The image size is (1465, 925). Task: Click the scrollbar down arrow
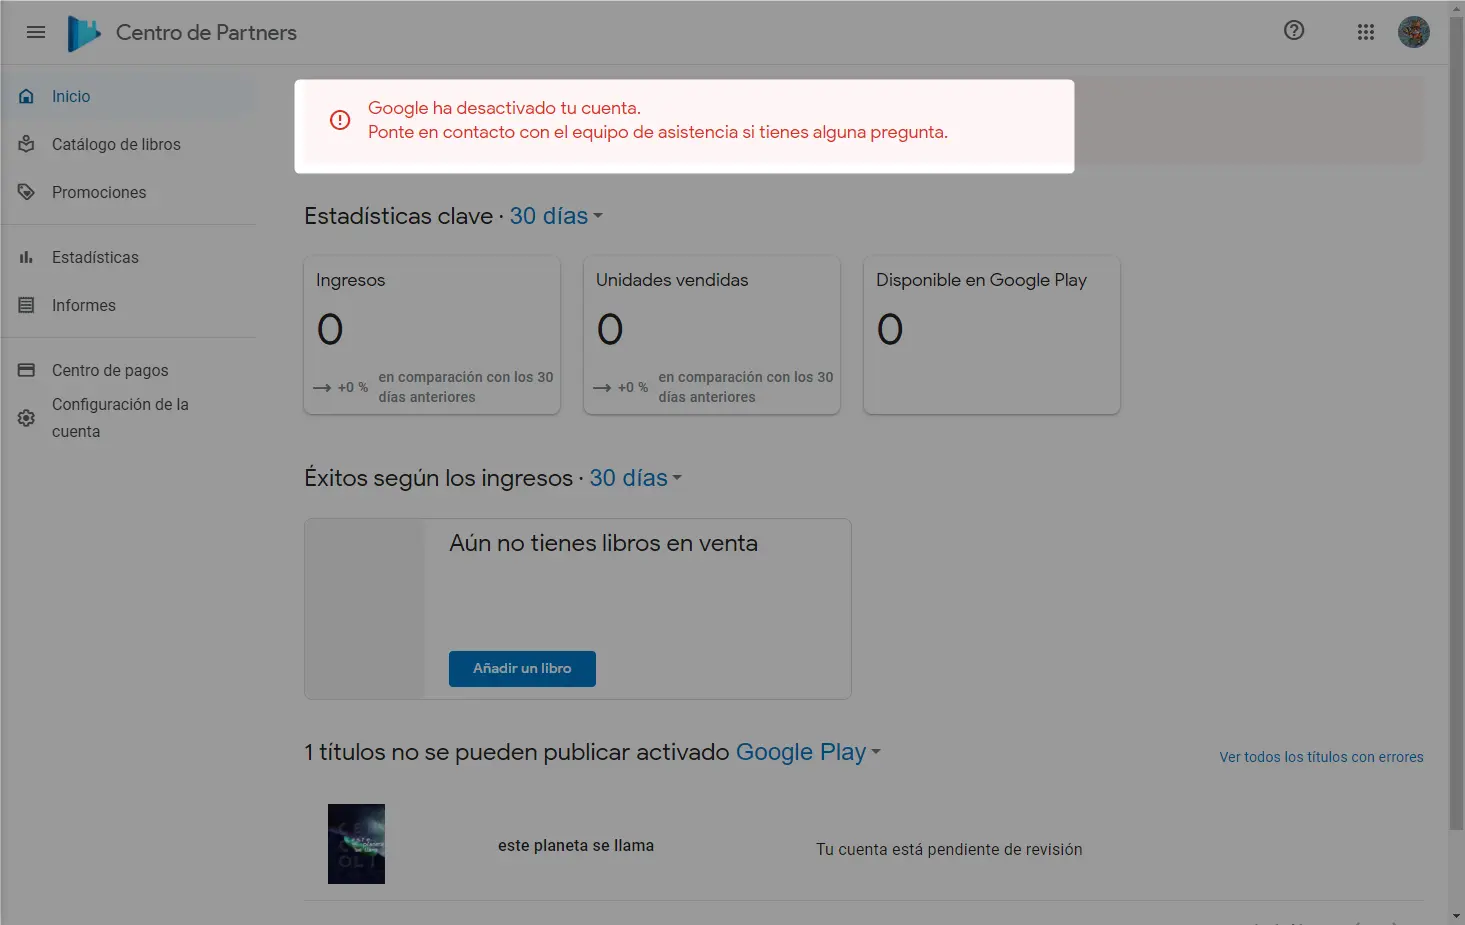(1456, 916)
